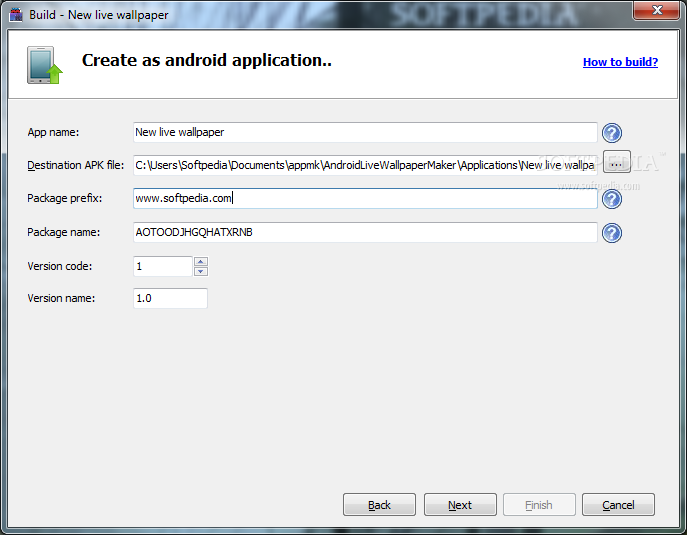
Task: Click the app icon in the title bar
Action: pyautogui.click(x=16, y=14)
